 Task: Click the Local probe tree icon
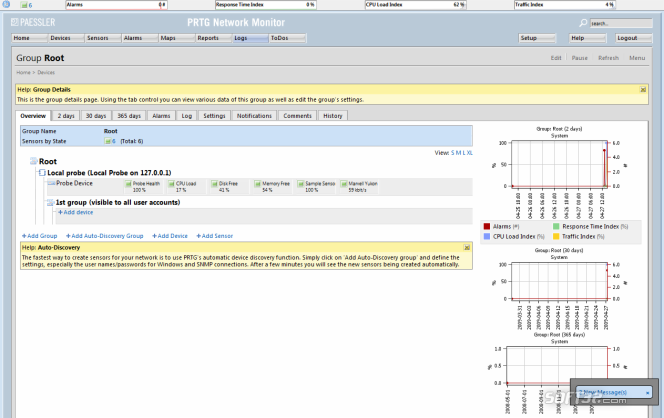(x=42, y=173)
